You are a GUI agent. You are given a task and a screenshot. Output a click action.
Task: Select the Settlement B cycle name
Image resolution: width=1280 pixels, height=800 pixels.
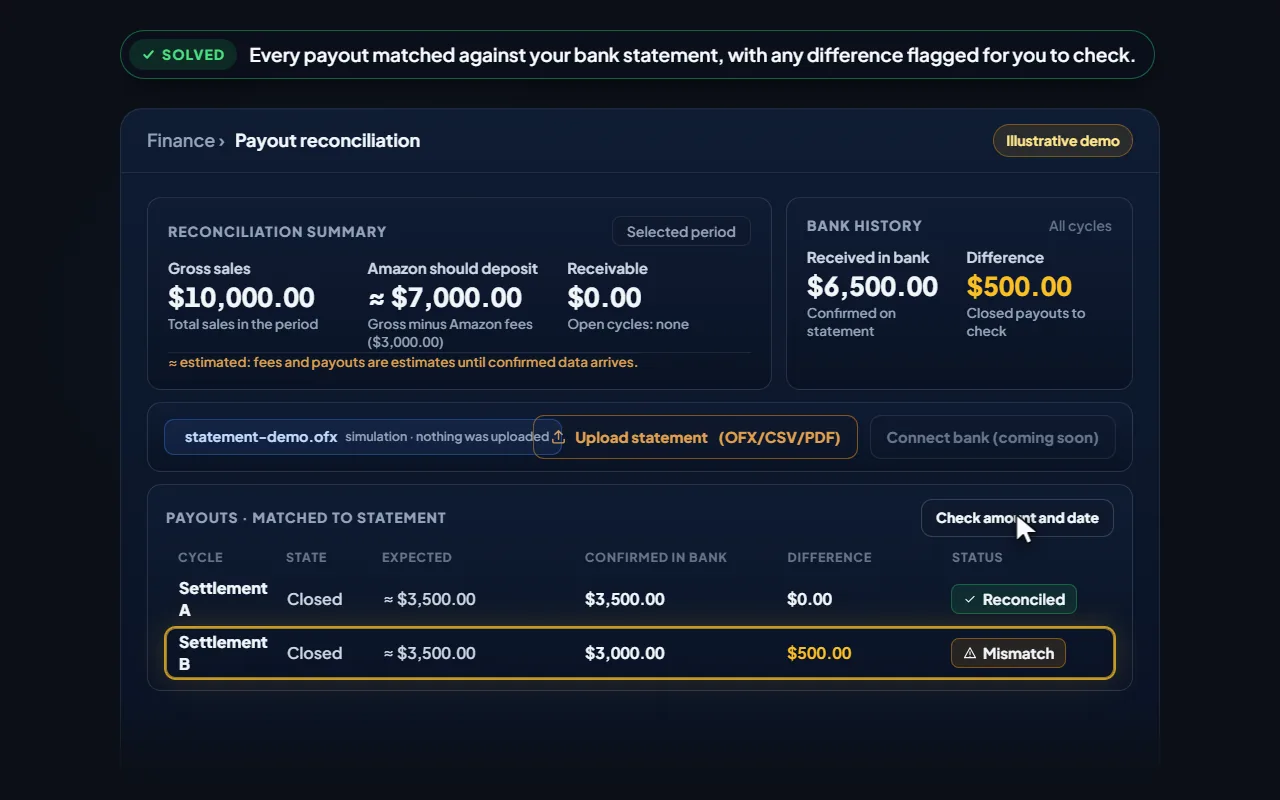point(223,653)
